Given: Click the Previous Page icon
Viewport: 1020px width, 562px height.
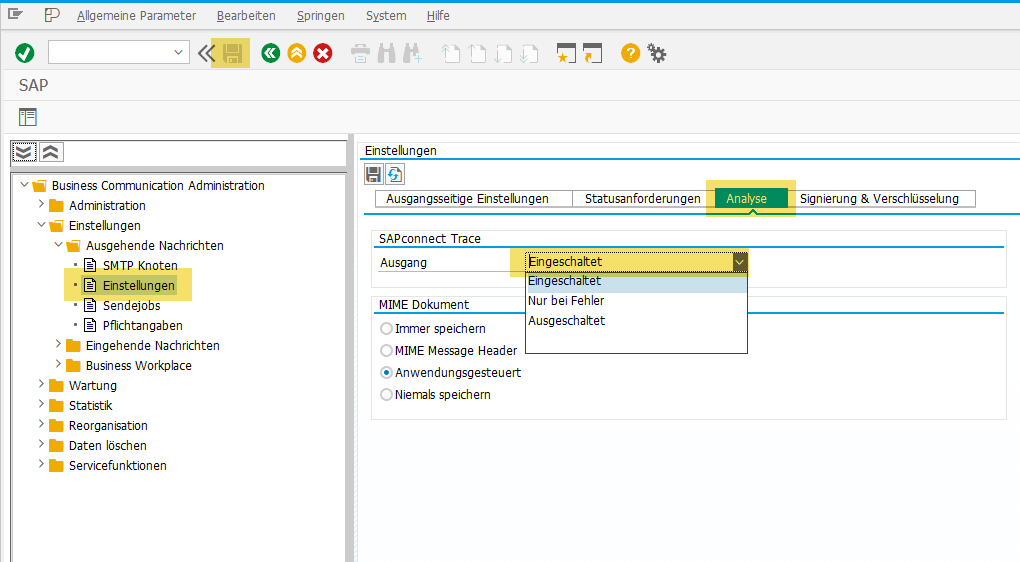Looking at the screenshot, I should click(x=477, y=53).
